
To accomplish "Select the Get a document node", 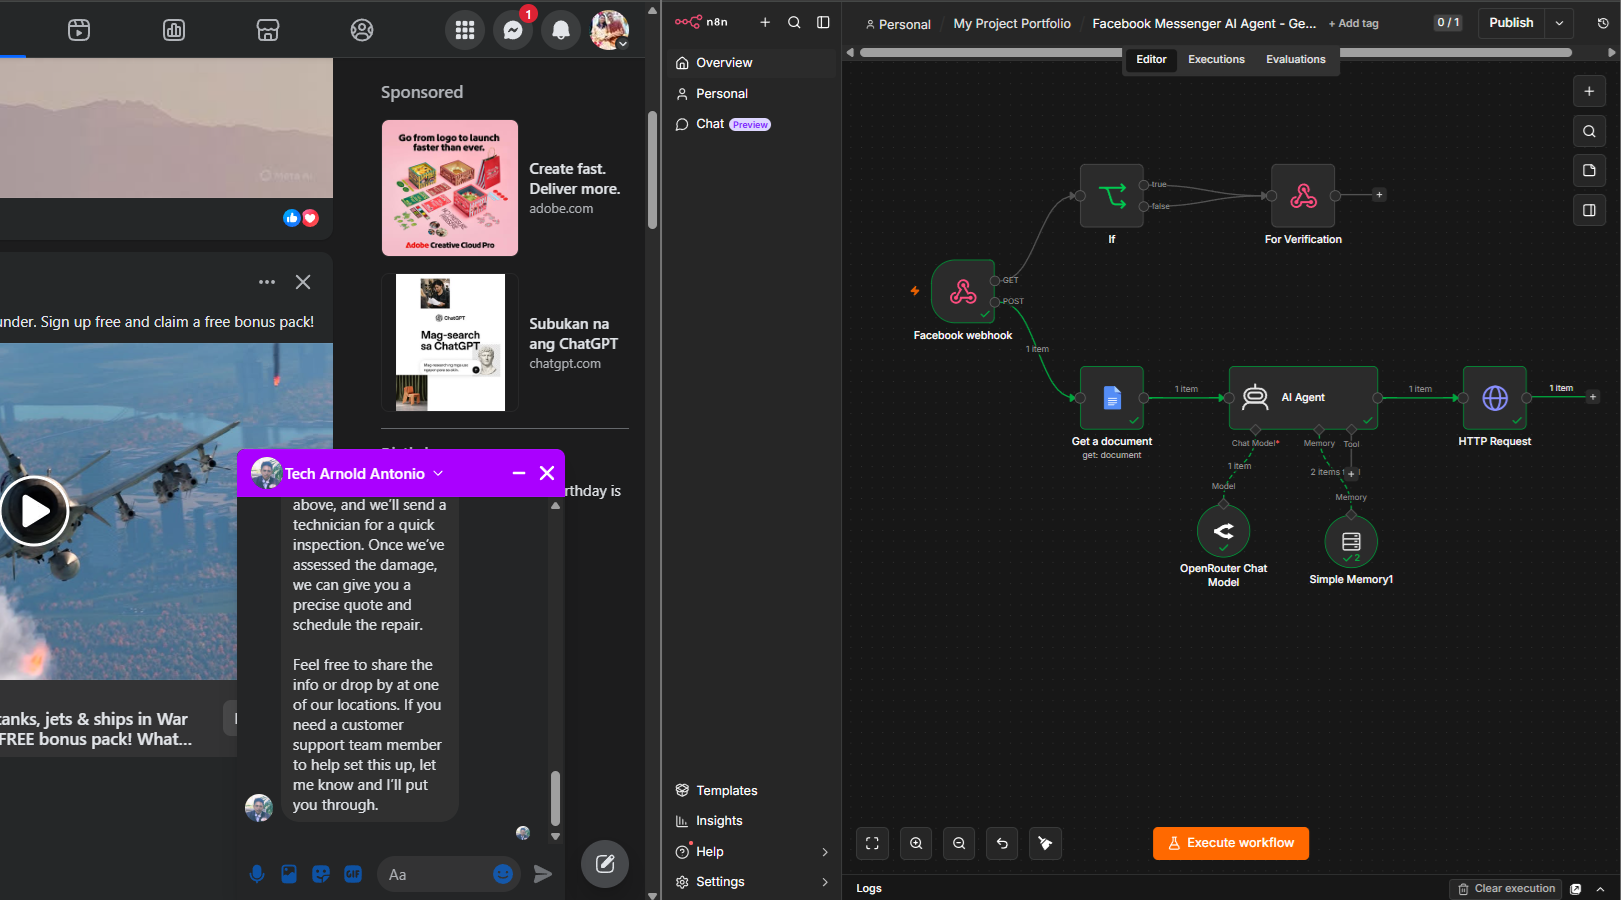I will (x=1112, y=398).
